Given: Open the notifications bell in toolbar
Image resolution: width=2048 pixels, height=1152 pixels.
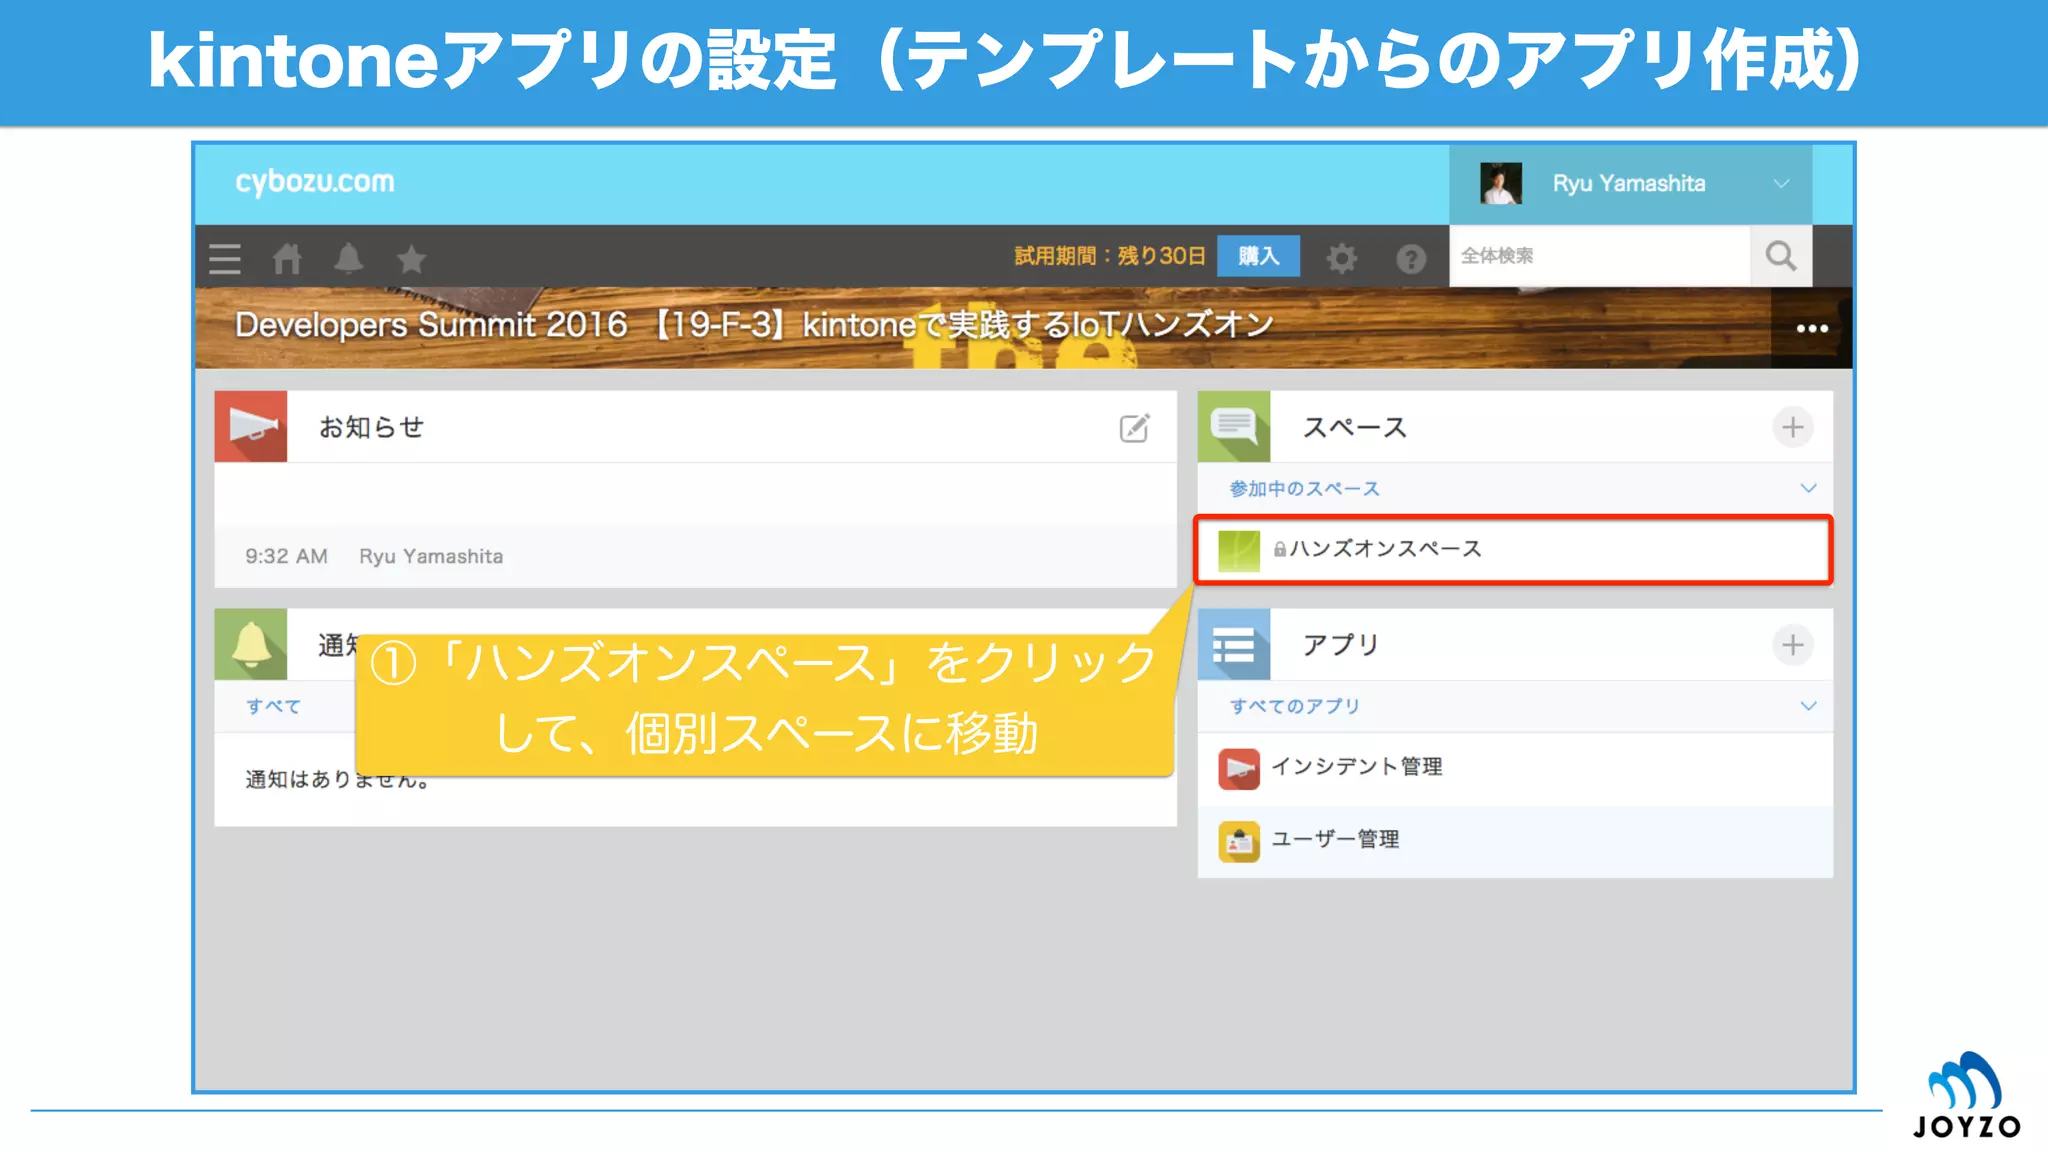Looking at the screenshot, I should coord(348,258).
